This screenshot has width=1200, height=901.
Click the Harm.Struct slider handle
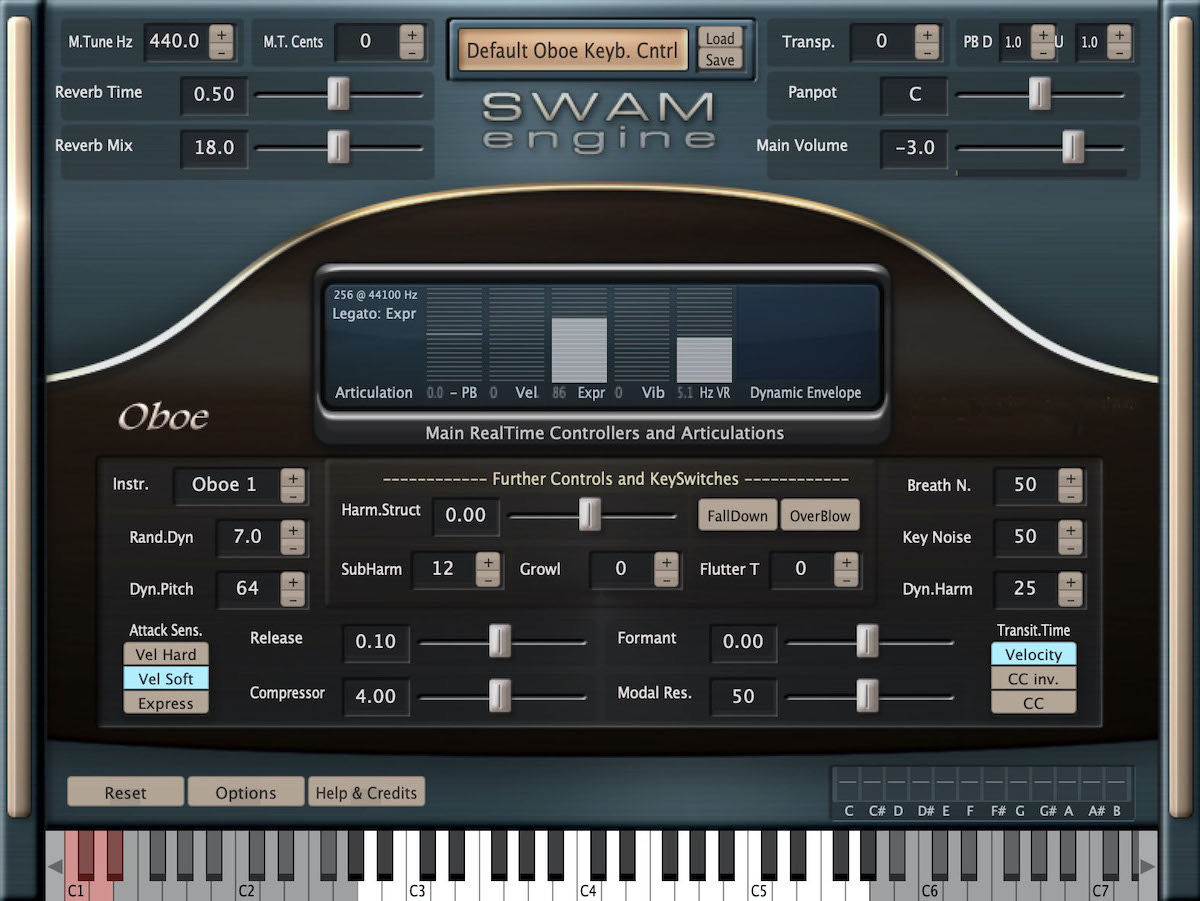click(590, 515)
